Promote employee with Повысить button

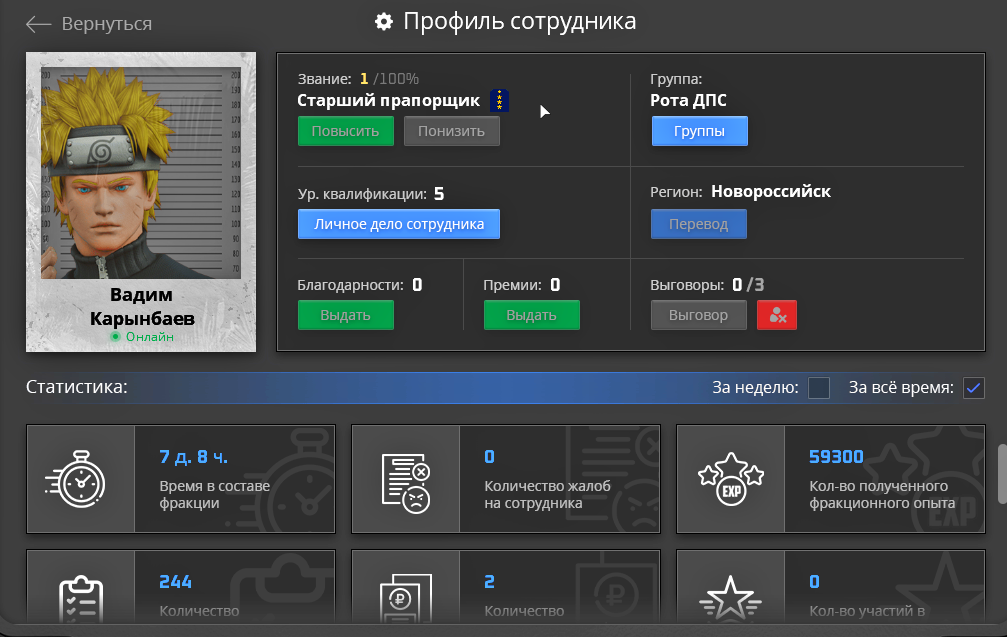click(x=345, y=131)
